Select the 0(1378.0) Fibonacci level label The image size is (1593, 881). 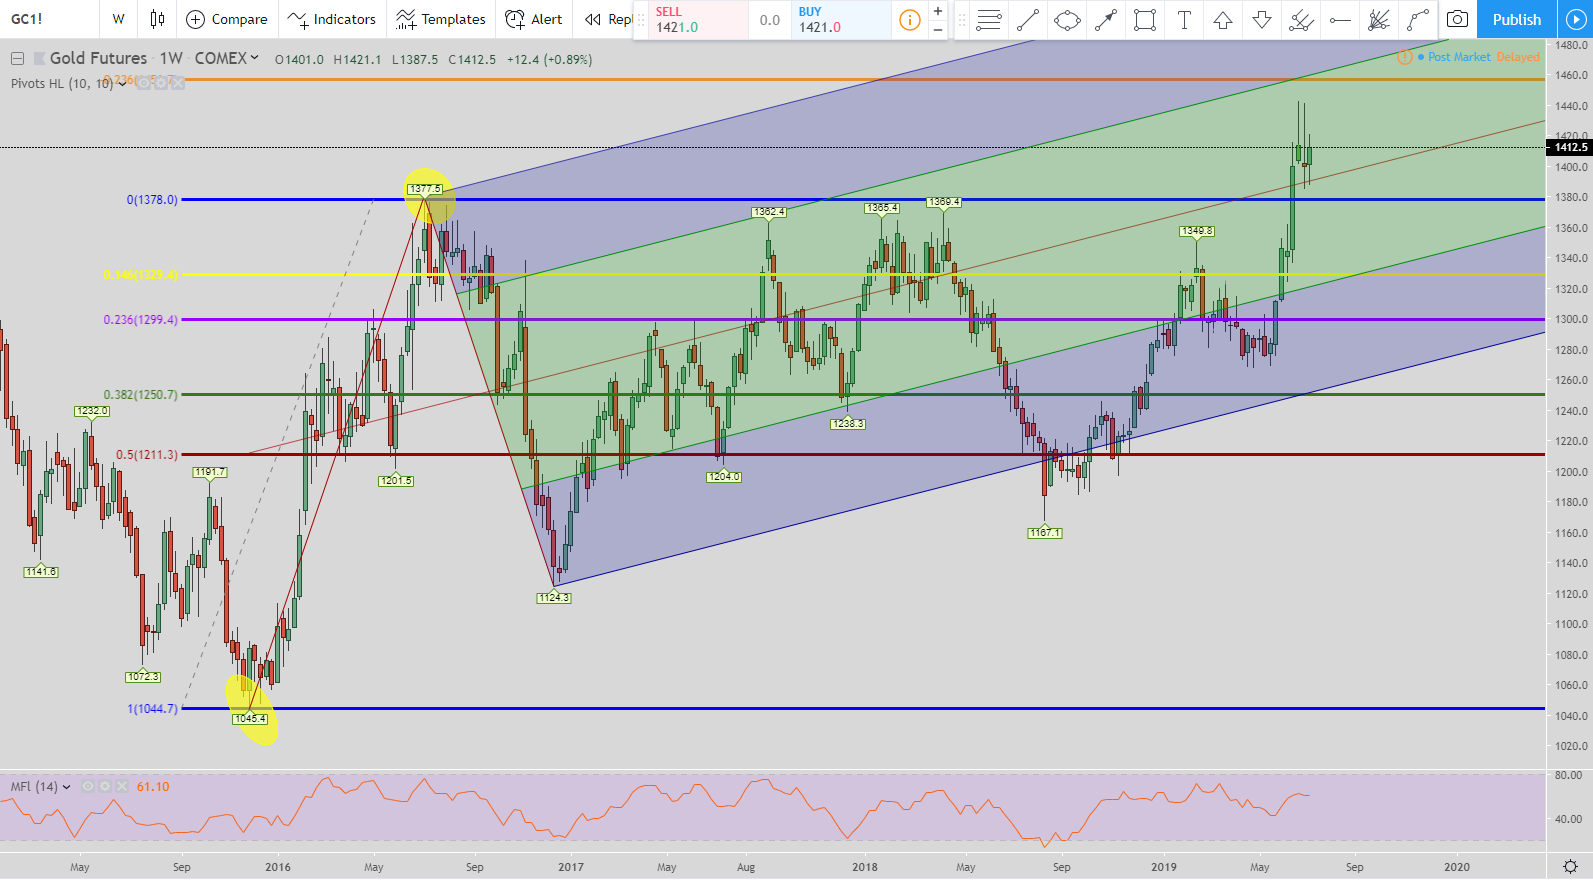(x=152, y=200)
